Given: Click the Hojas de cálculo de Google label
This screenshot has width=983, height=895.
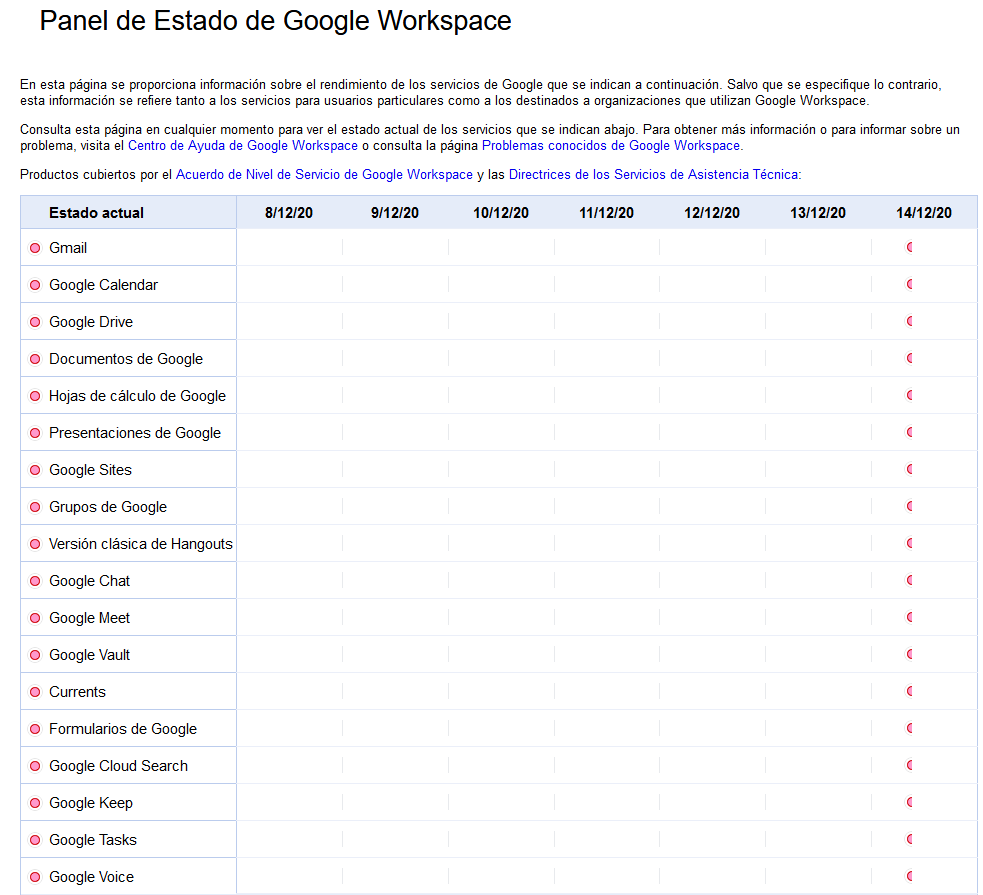Looking at the screenshot, I should pos(137,396).
